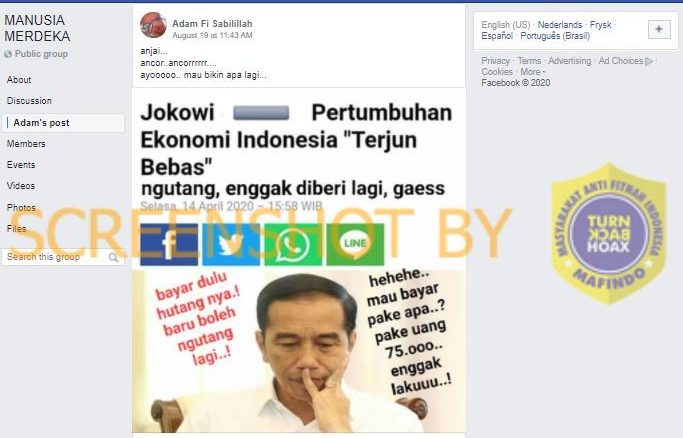Open the Photos section
The width and height of the screenshot is (683, 438).
[21, 207]
